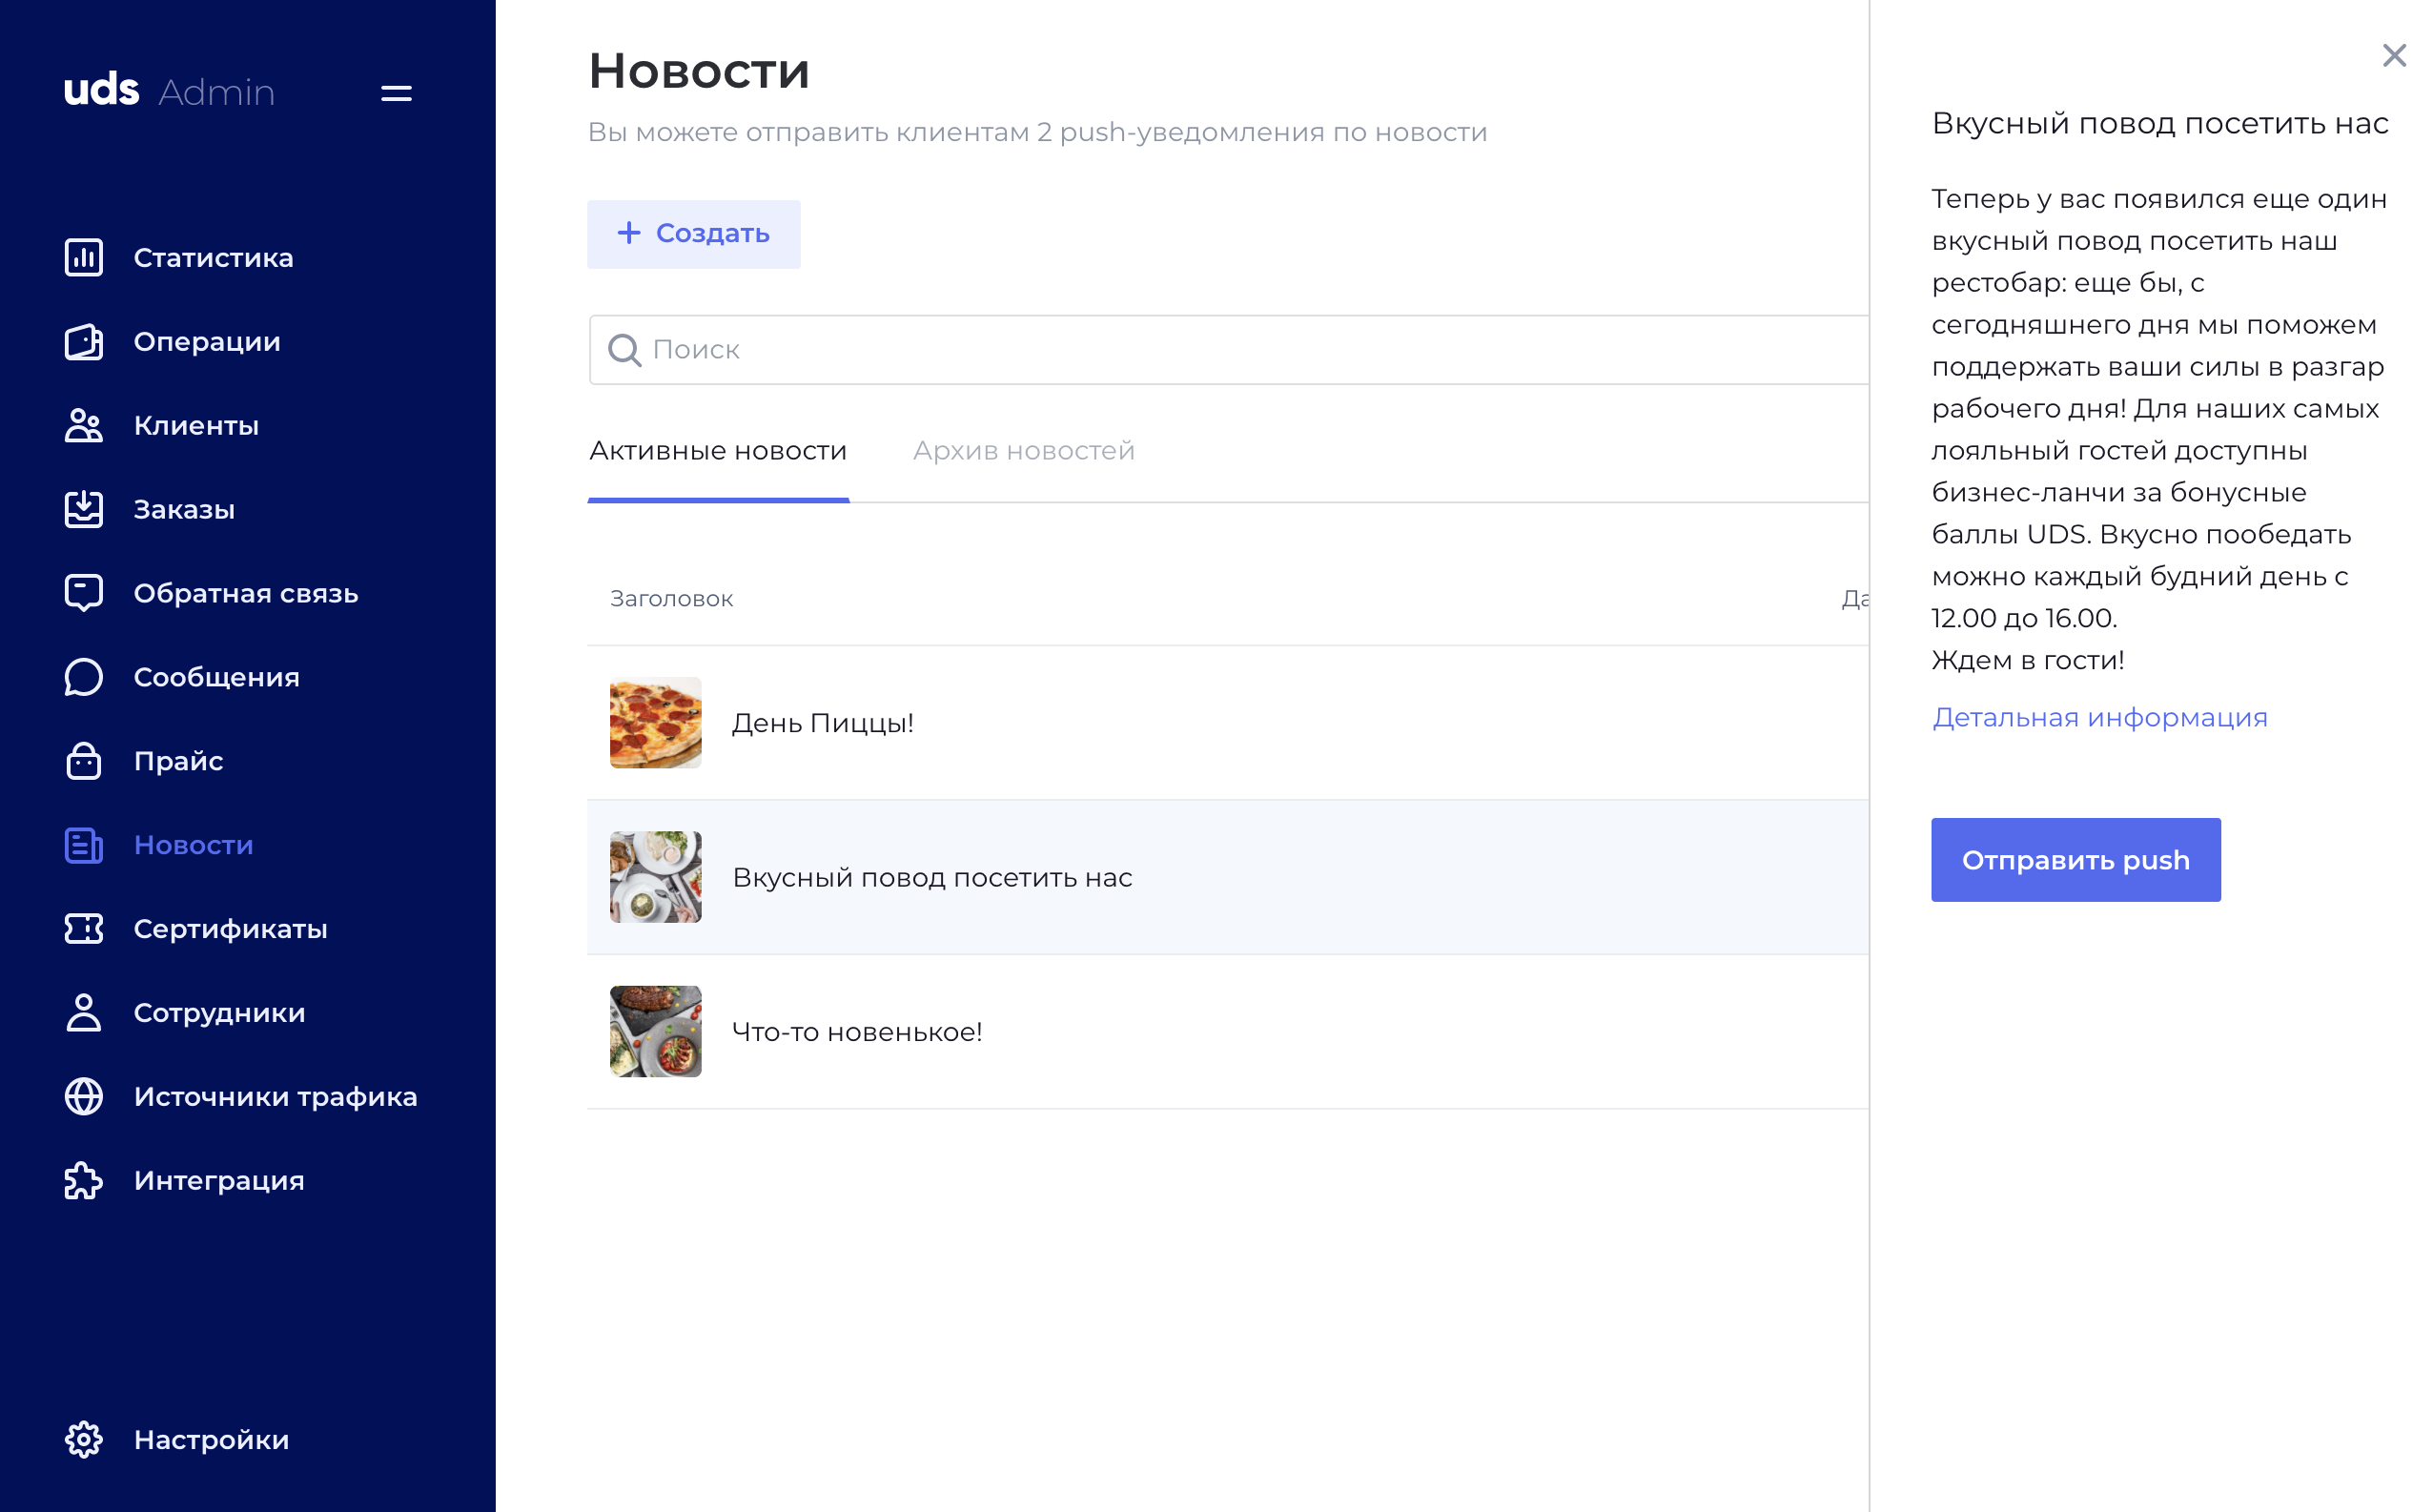Select the Операции icon in the sidebar
Image resolution: width=2433 pixels, height=1512 pixels.
[x=82, y=342]
